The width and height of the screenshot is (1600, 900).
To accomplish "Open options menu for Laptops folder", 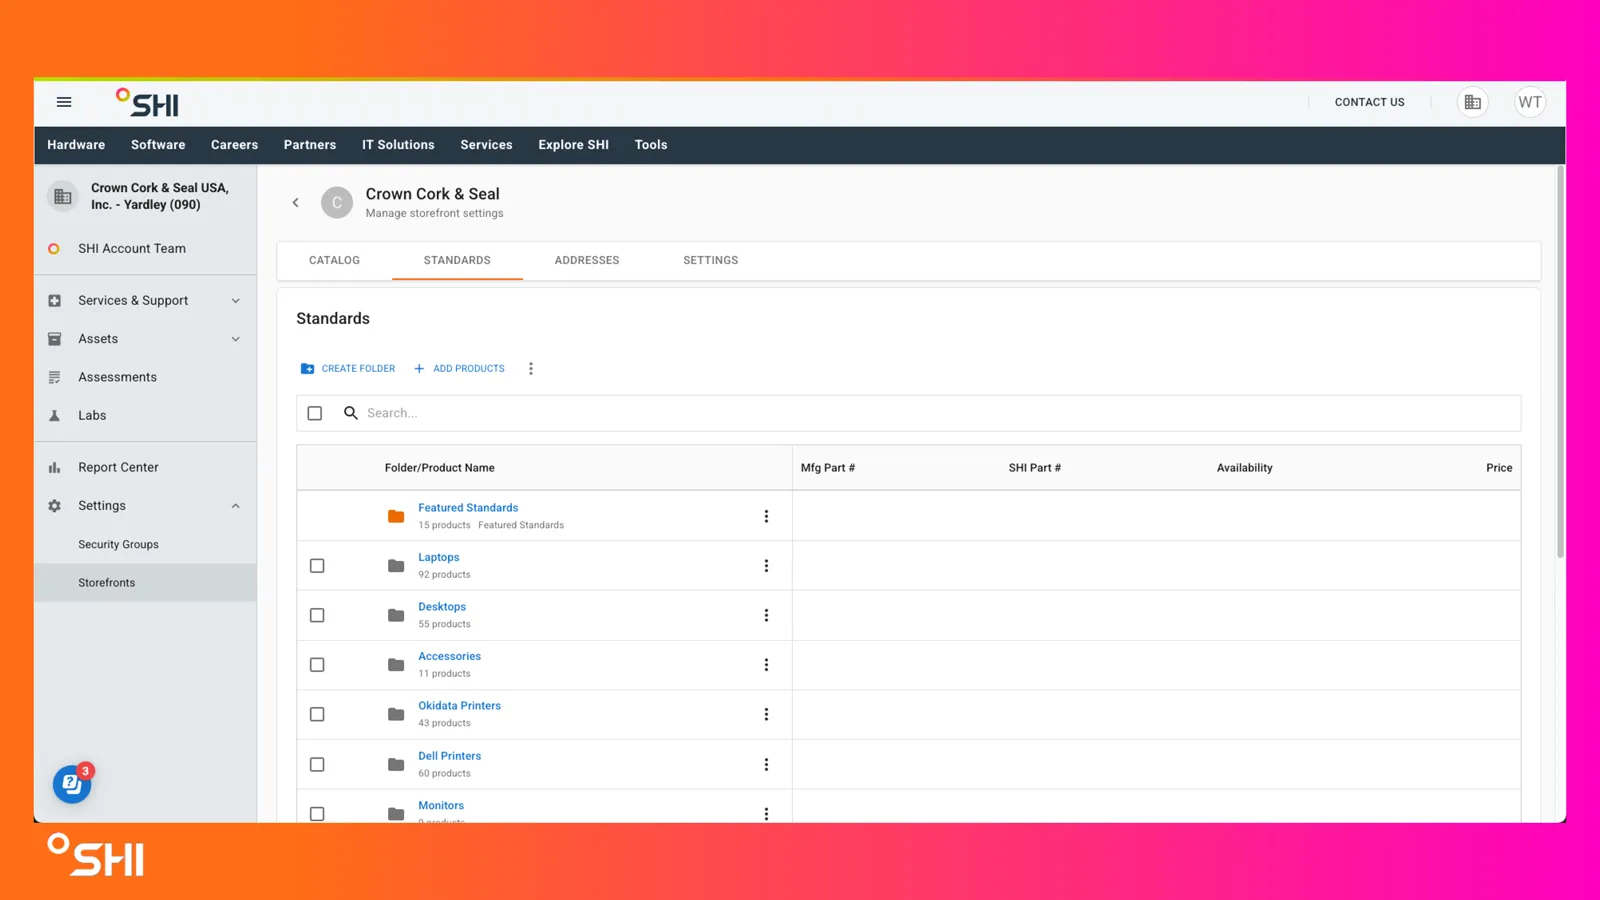I will (x=766, y=566).
